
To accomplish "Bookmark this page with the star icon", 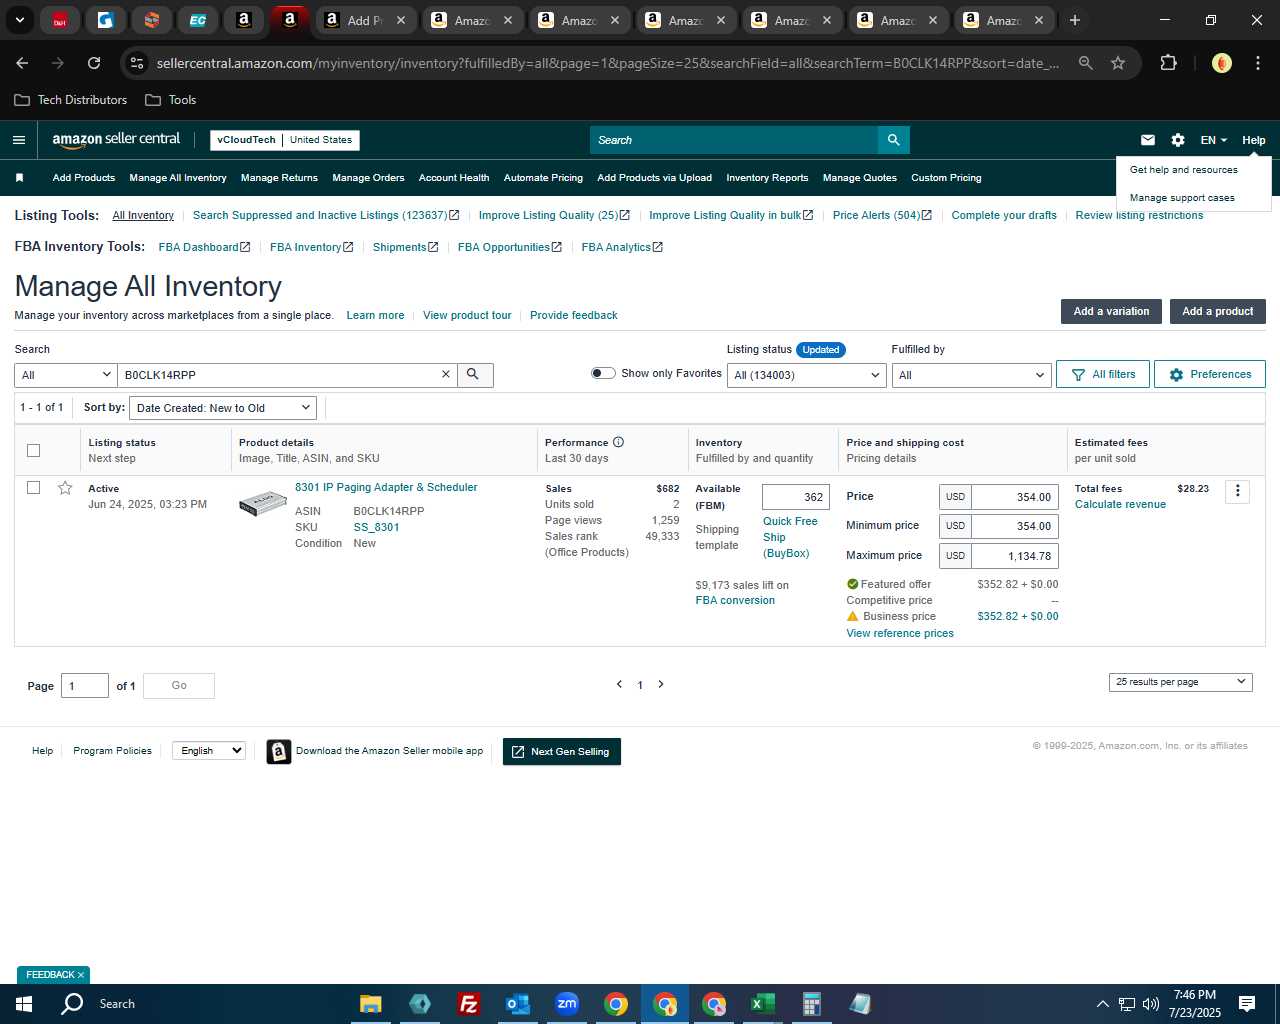I will click(x=1118, y=63).
